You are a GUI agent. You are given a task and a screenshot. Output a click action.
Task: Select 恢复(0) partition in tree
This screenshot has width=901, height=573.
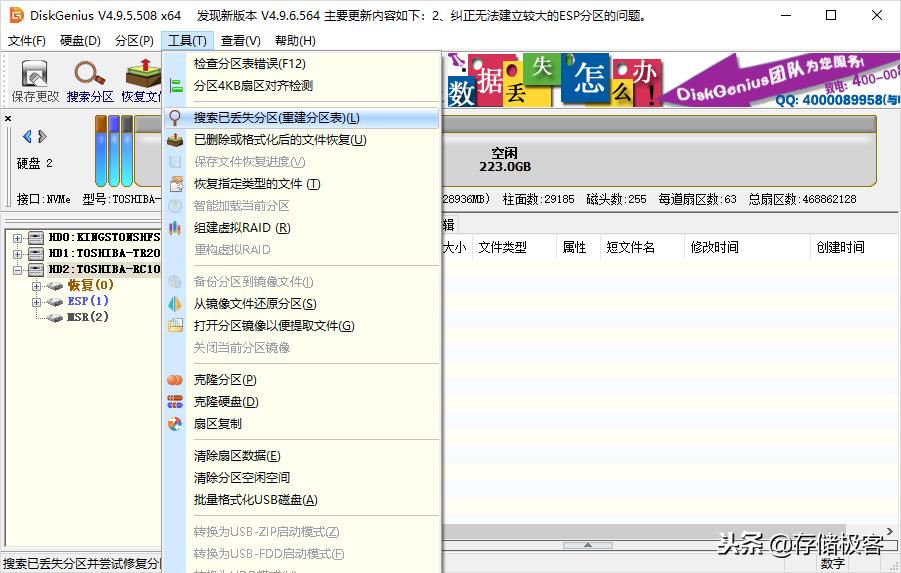91,286
